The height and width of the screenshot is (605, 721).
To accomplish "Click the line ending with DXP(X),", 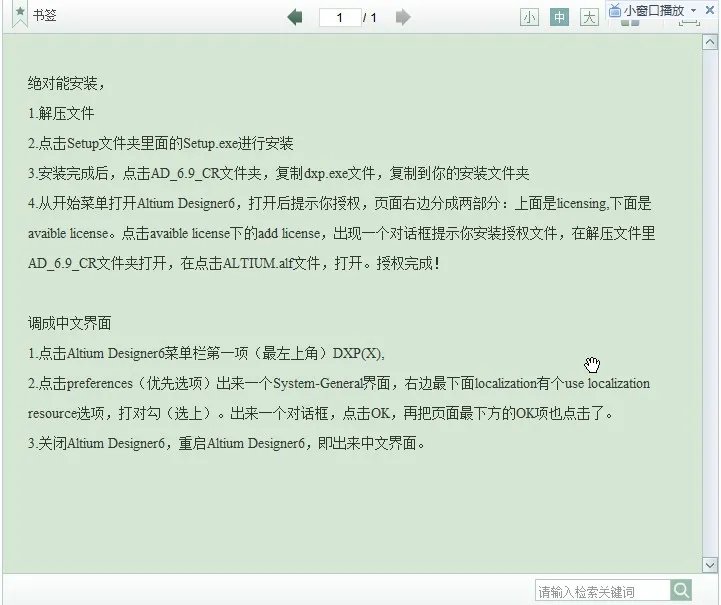I will pos(206,353).
